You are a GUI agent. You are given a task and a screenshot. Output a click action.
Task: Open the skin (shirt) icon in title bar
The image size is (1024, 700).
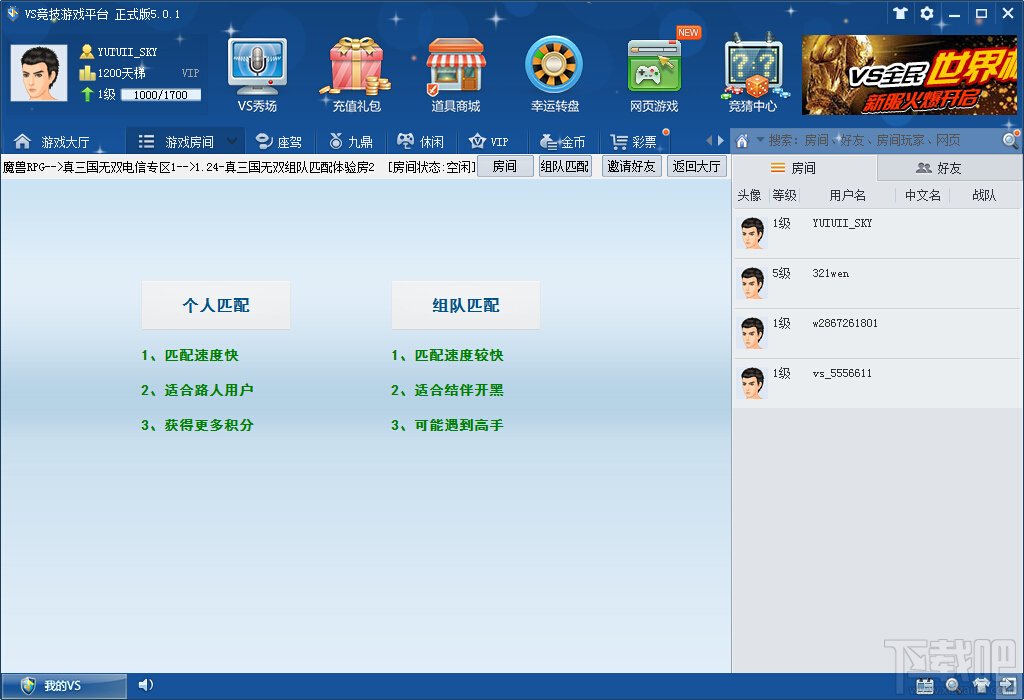(901, 13)
